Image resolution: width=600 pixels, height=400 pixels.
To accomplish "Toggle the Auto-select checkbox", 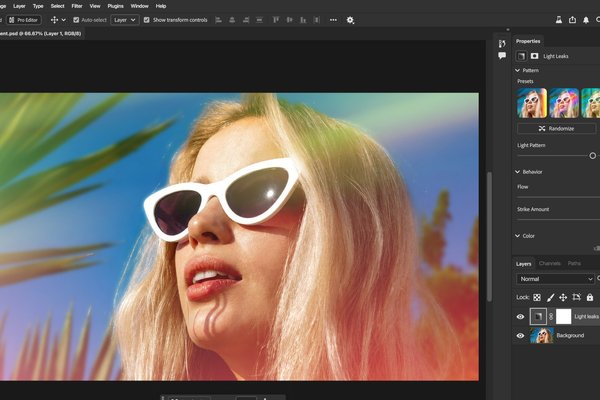I will point(76,20).
